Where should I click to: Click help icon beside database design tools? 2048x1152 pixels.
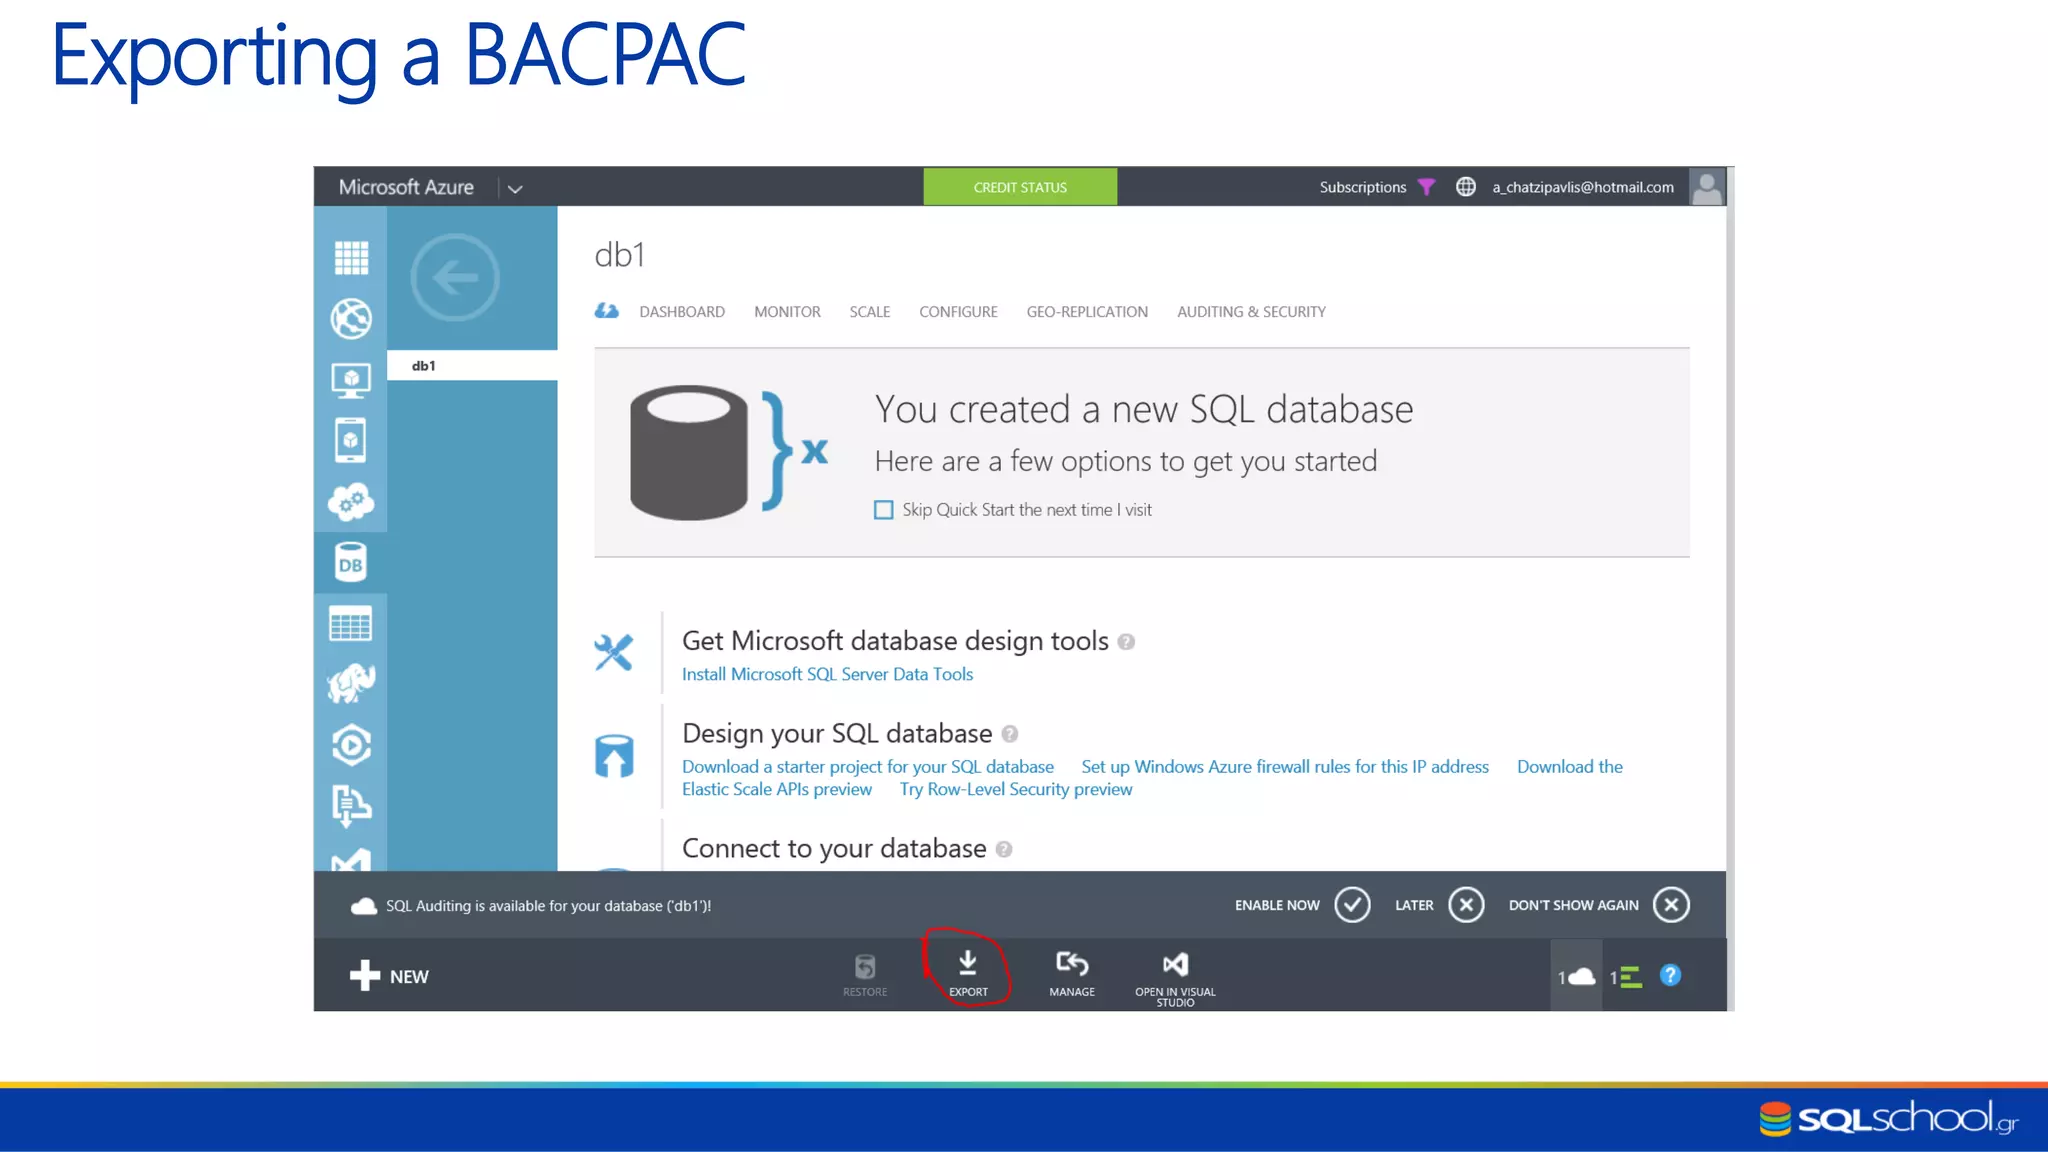coord(1126,642)
